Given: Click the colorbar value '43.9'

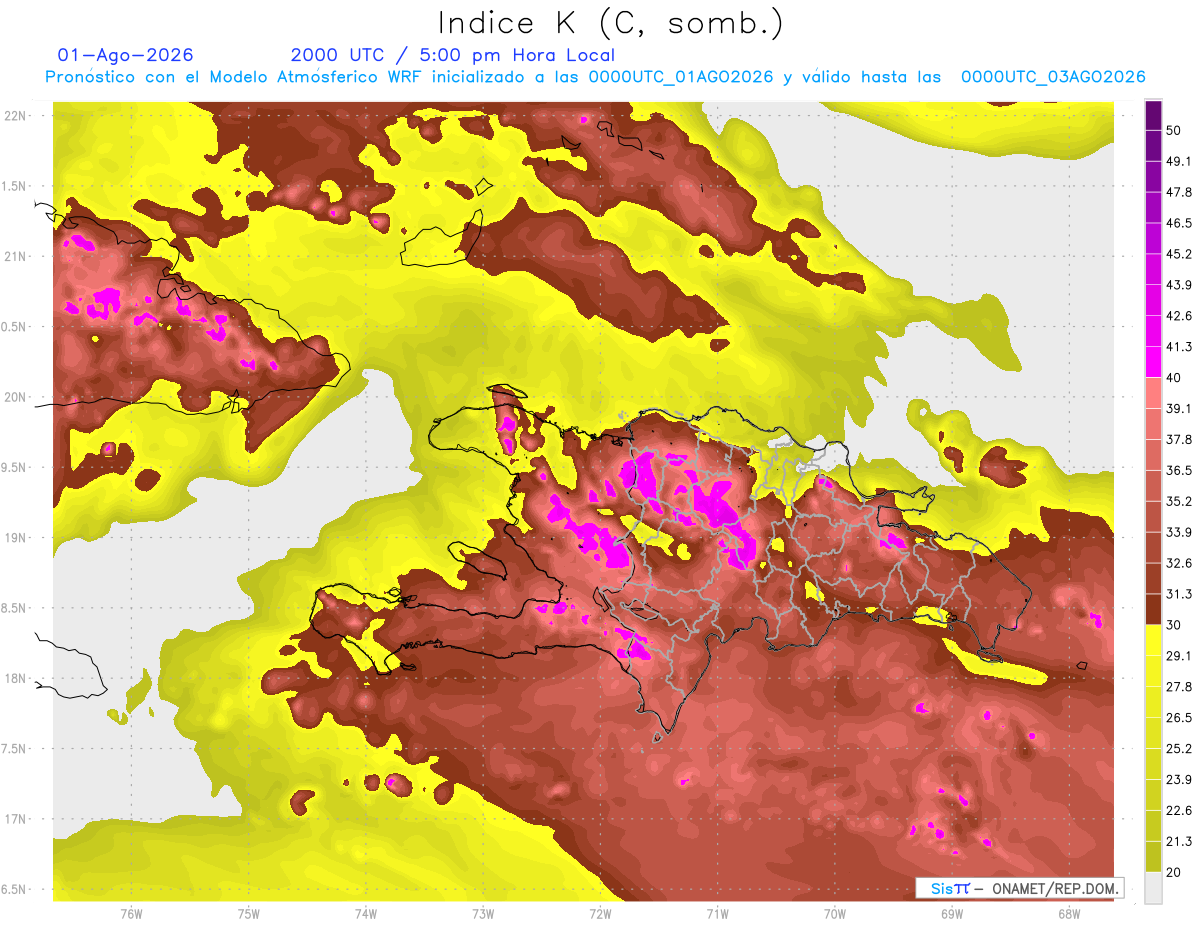Looking at the screenshot, I should (1178, 284).
